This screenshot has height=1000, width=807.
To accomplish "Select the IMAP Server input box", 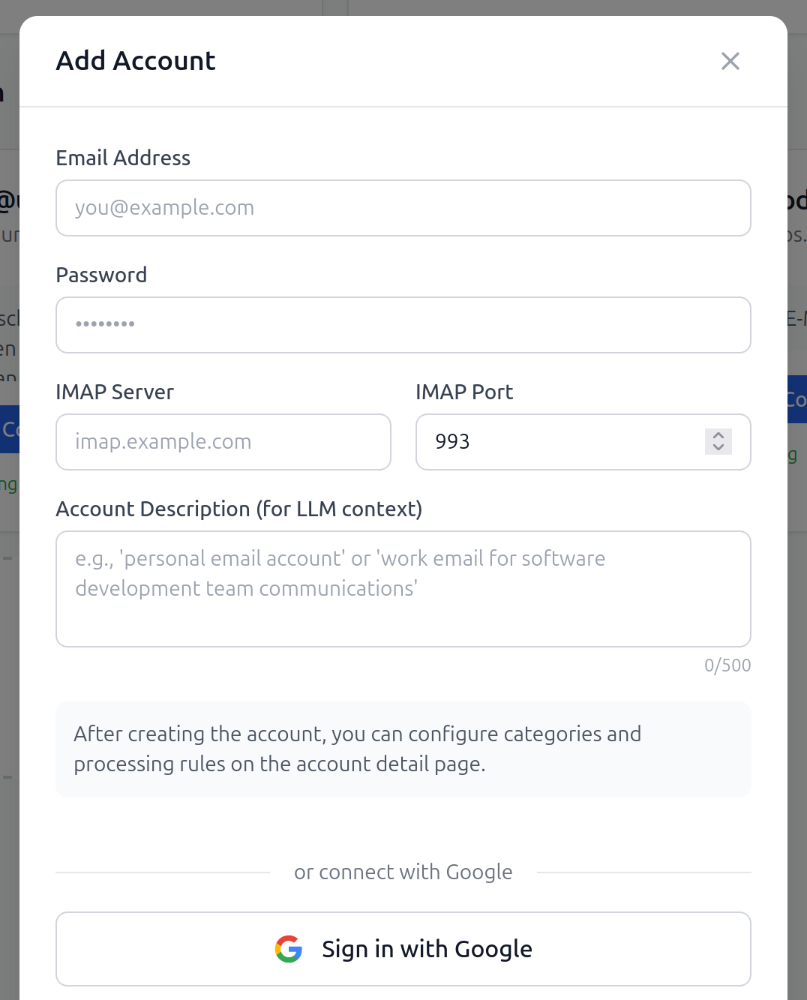I will tap(222, 442).
